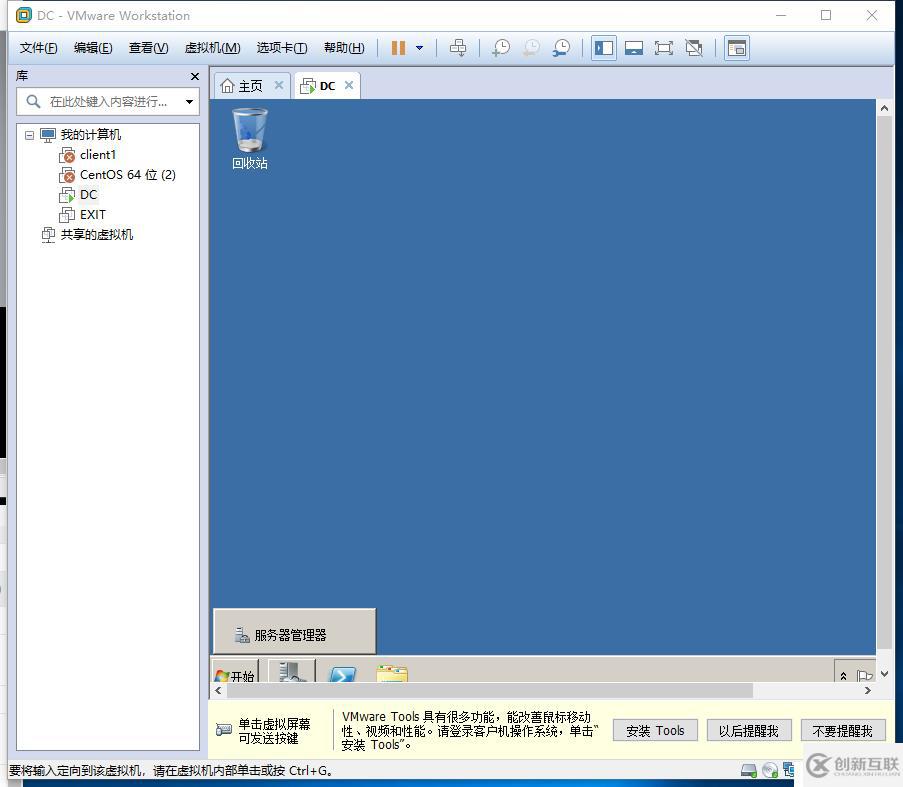903x787 pixels.
Task: Toggle the console view toolbar icon
Action: [x=736, y=48]
